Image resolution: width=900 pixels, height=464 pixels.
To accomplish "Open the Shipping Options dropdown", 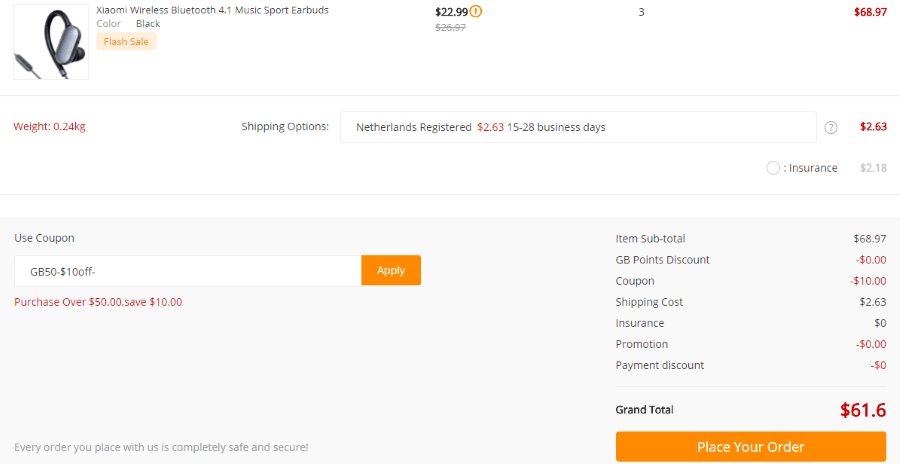I will [578, 127].
